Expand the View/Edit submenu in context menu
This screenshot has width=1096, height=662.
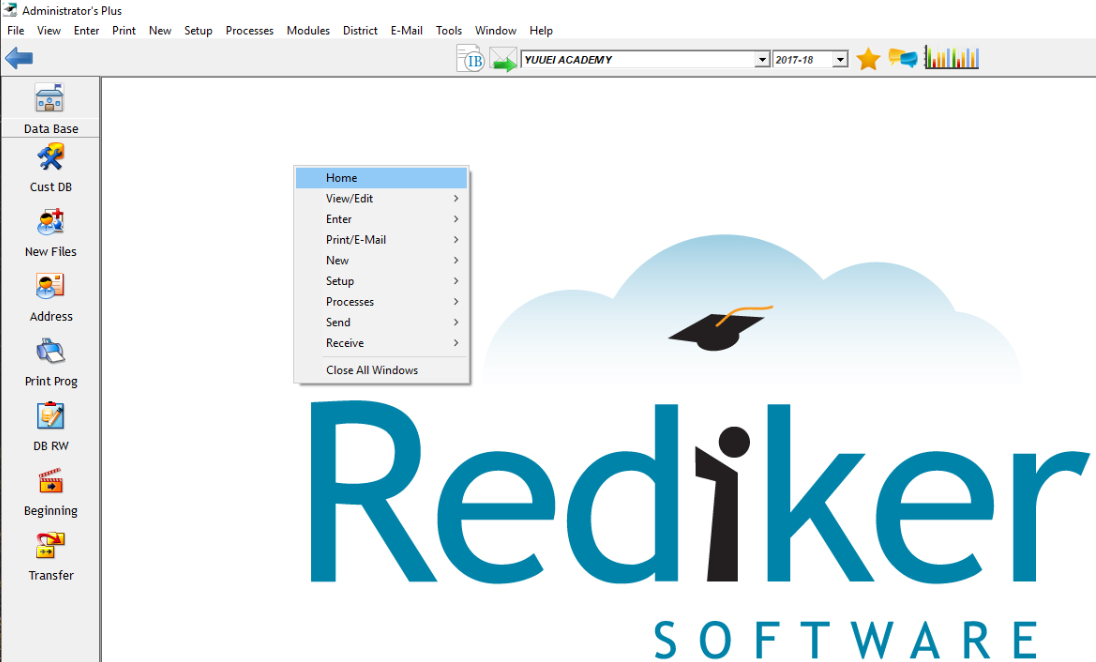tap(382, 199)
